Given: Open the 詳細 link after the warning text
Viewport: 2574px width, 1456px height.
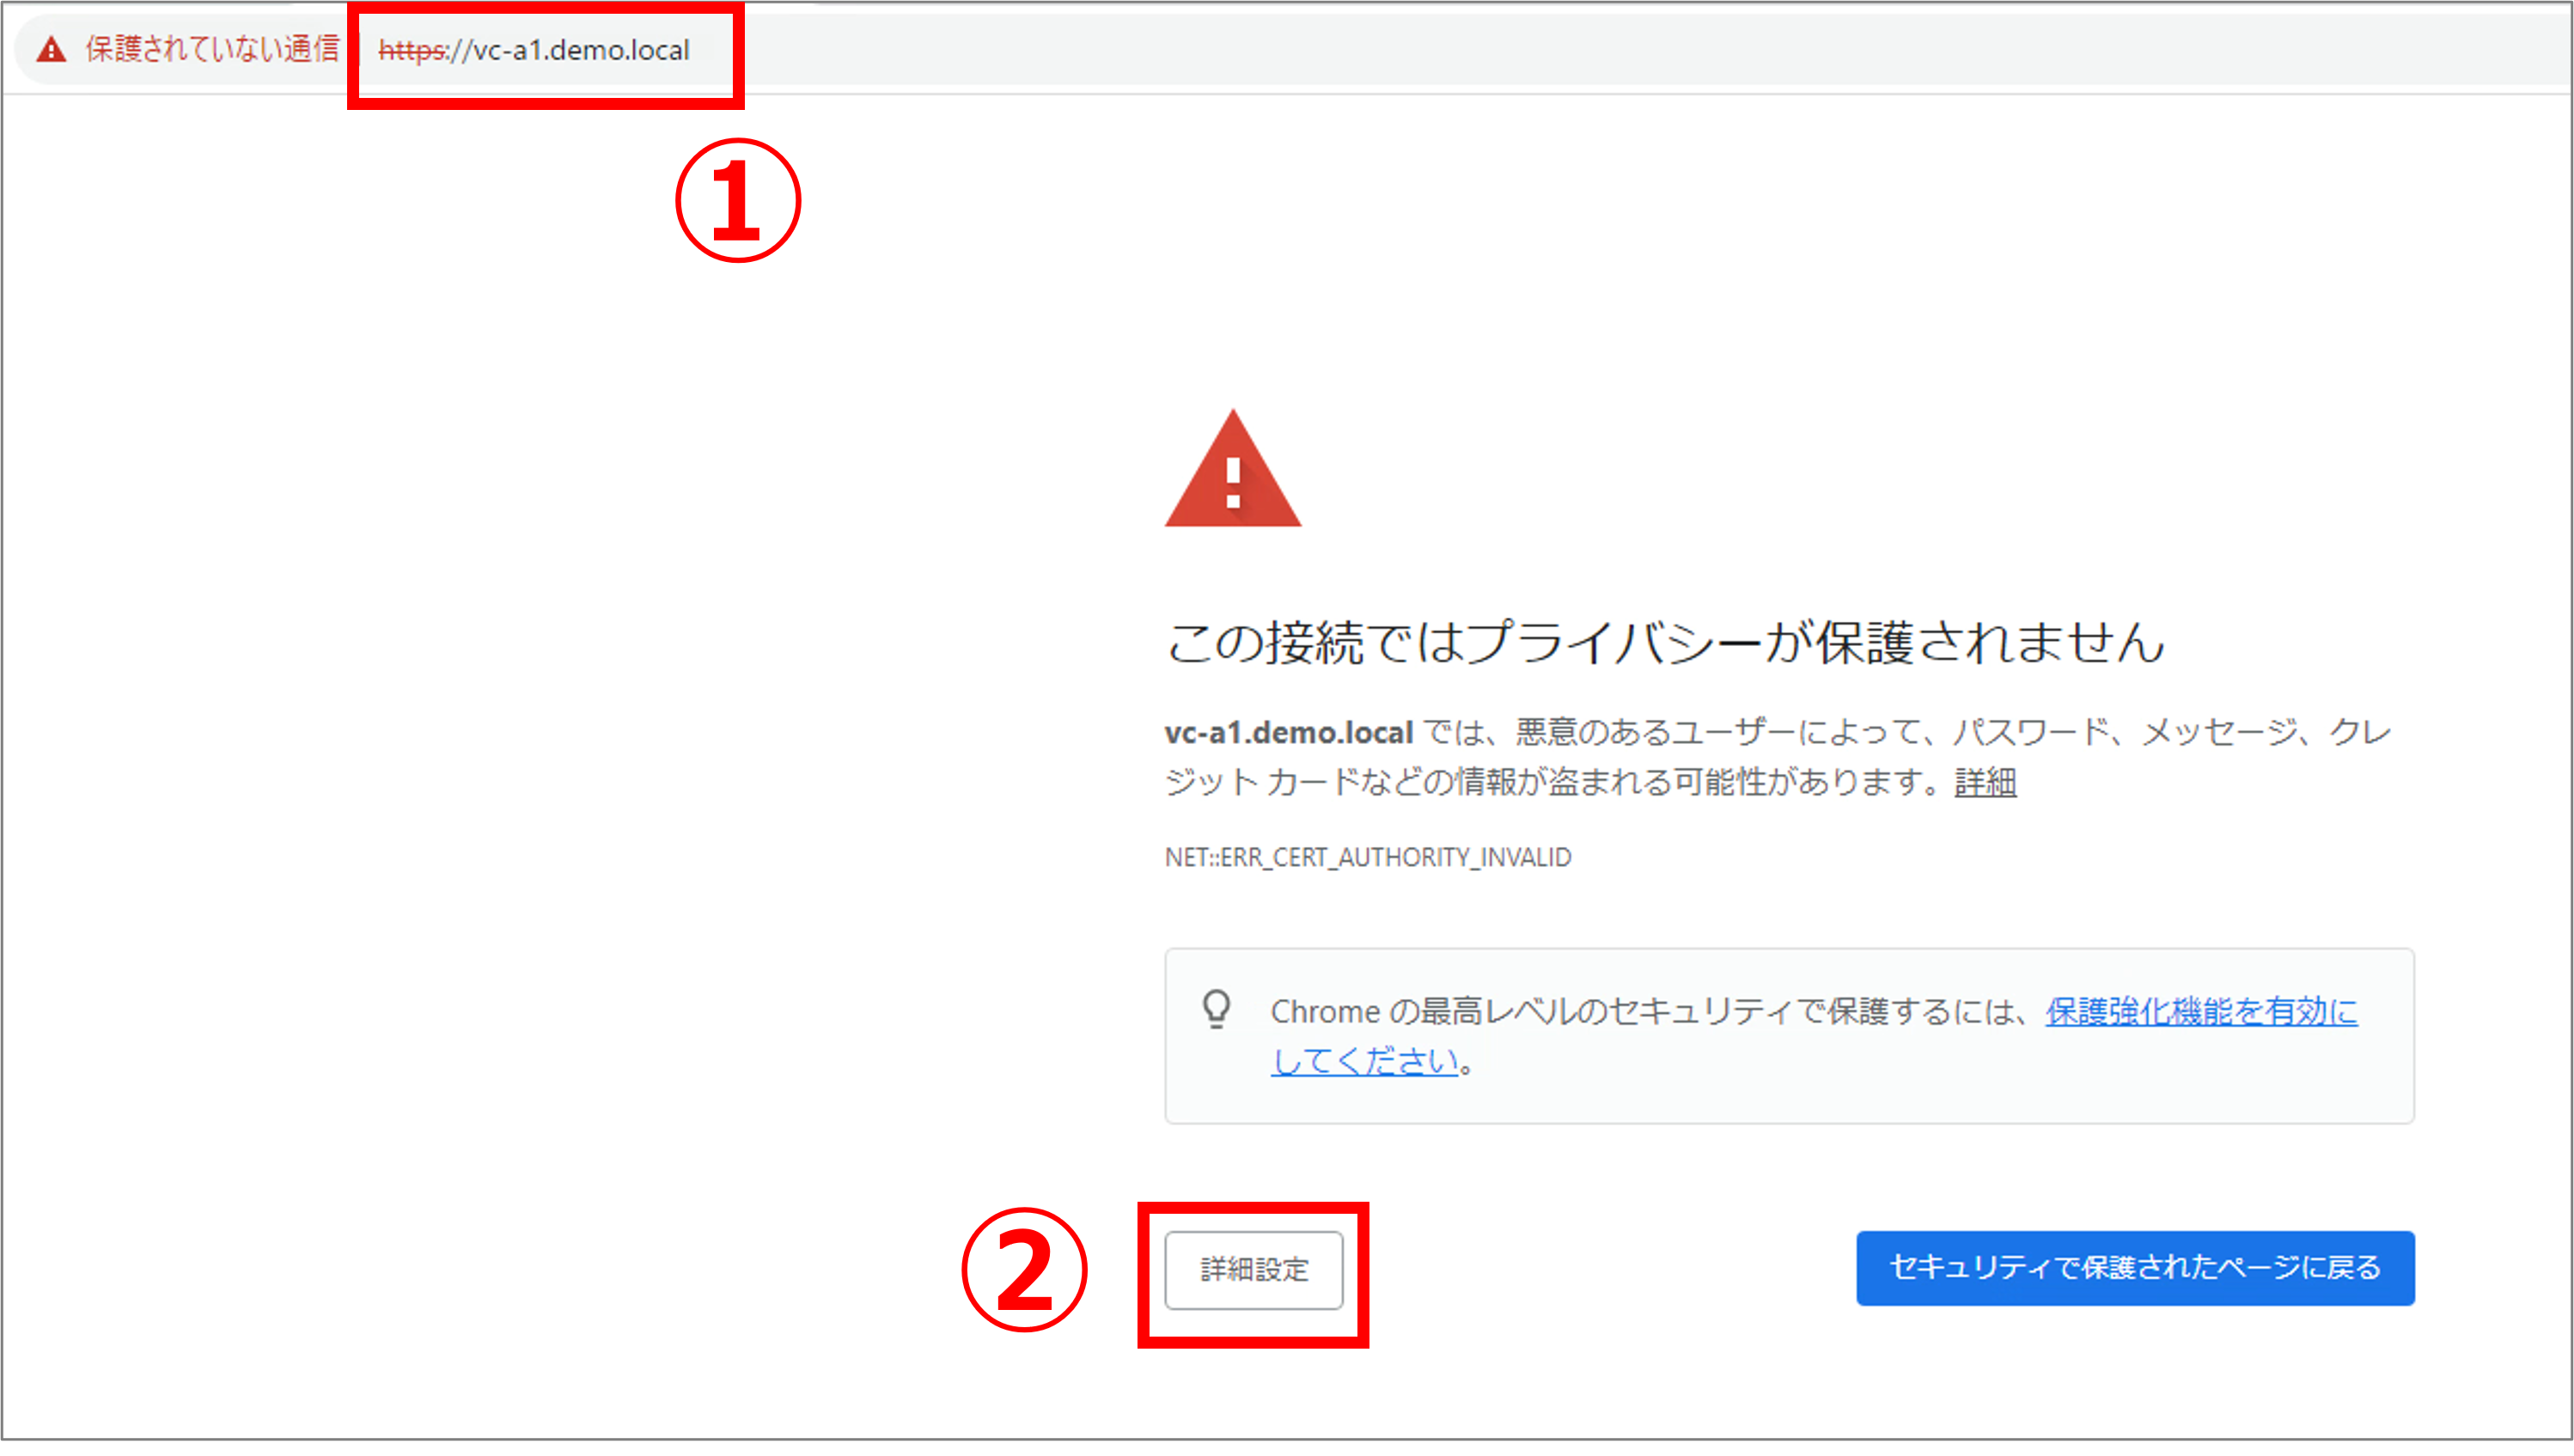Looking at the screenshot, I should pyautogui.click(x=1985, y=782).
